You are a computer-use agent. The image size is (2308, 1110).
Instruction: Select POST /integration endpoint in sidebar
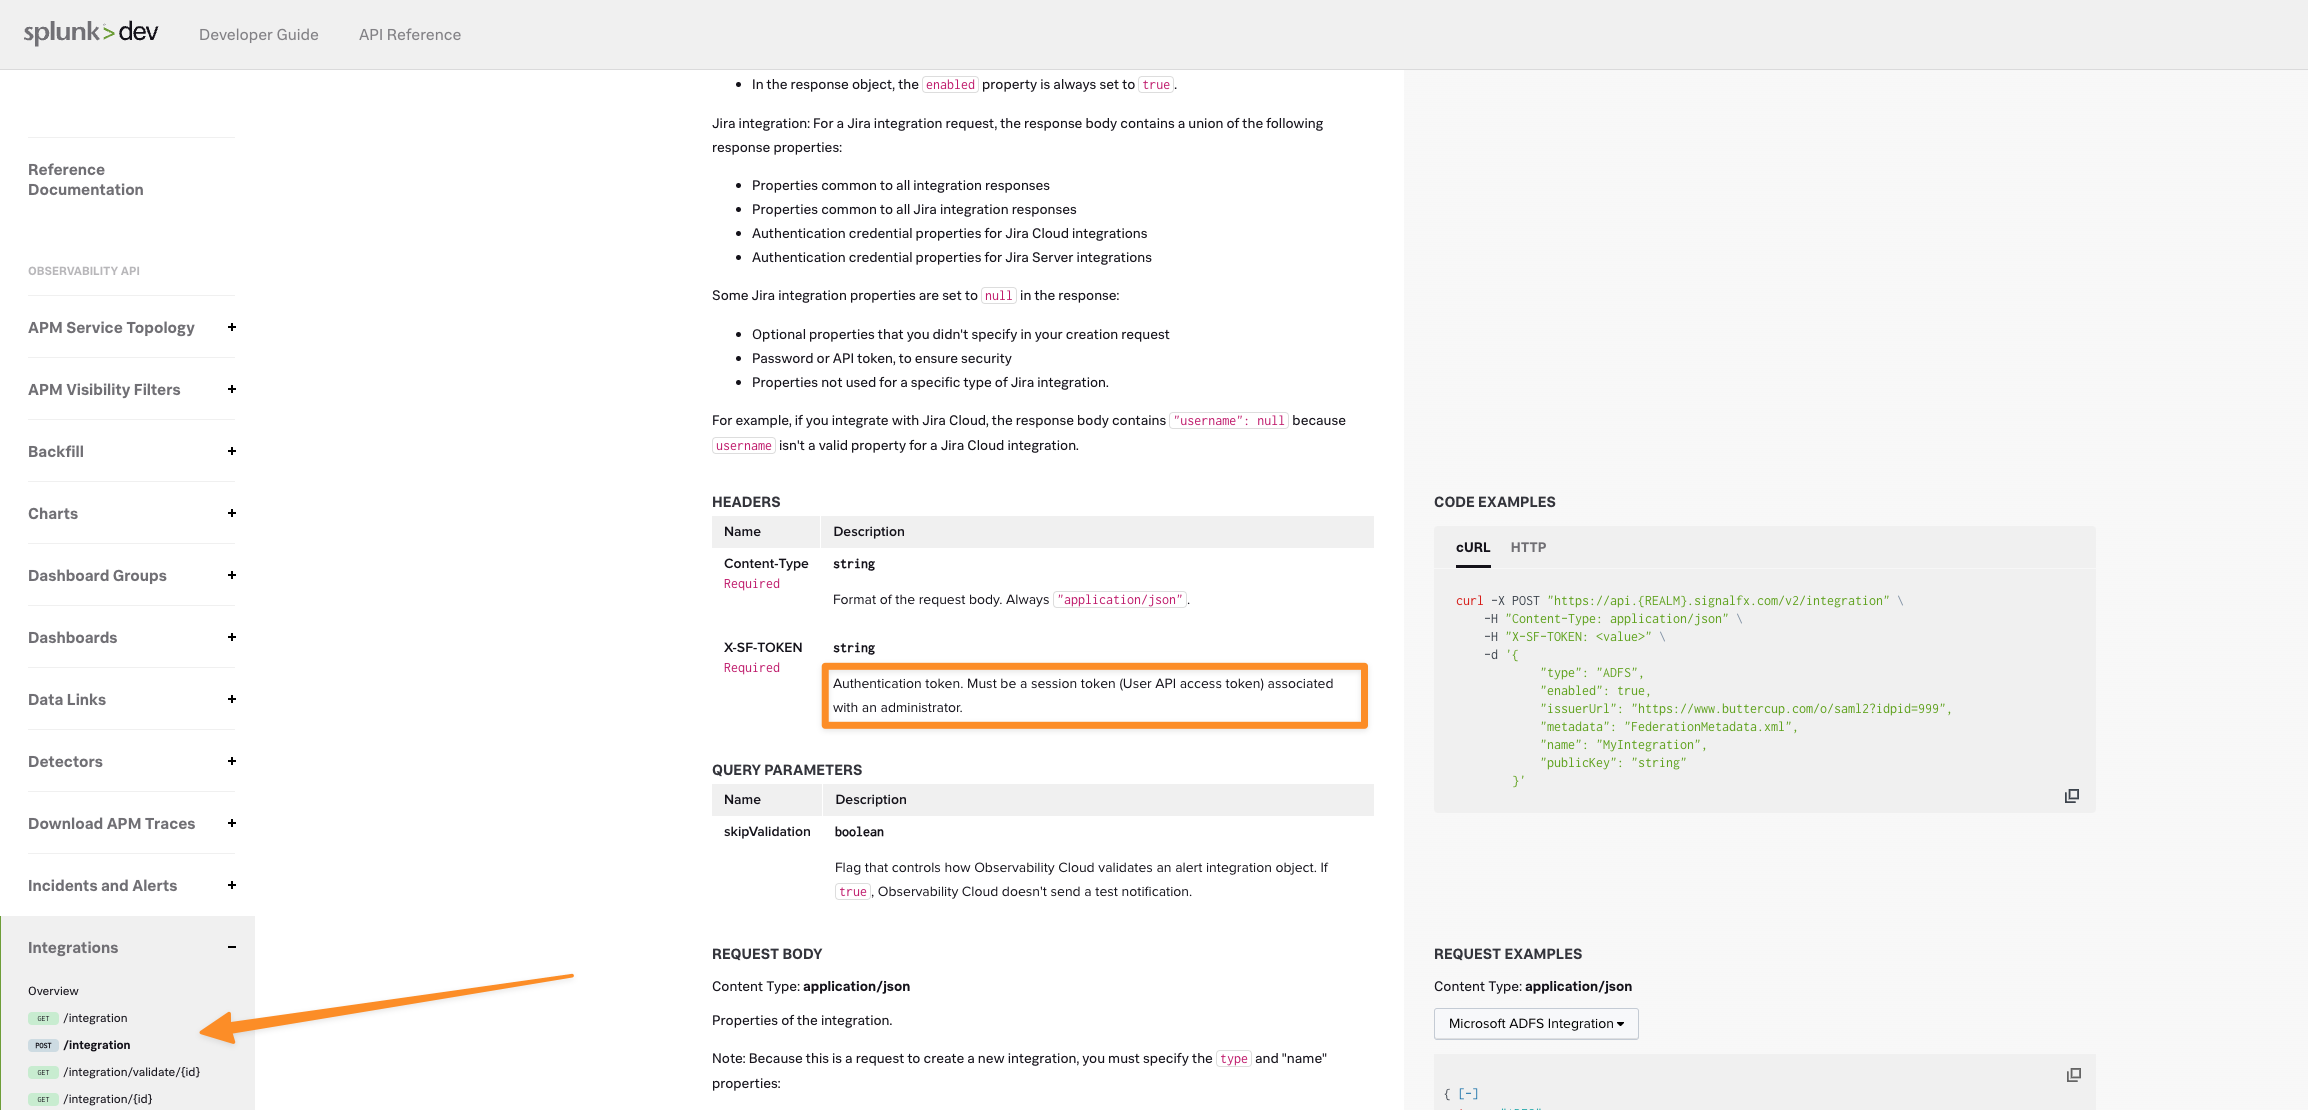click(x=97, y=1045)
